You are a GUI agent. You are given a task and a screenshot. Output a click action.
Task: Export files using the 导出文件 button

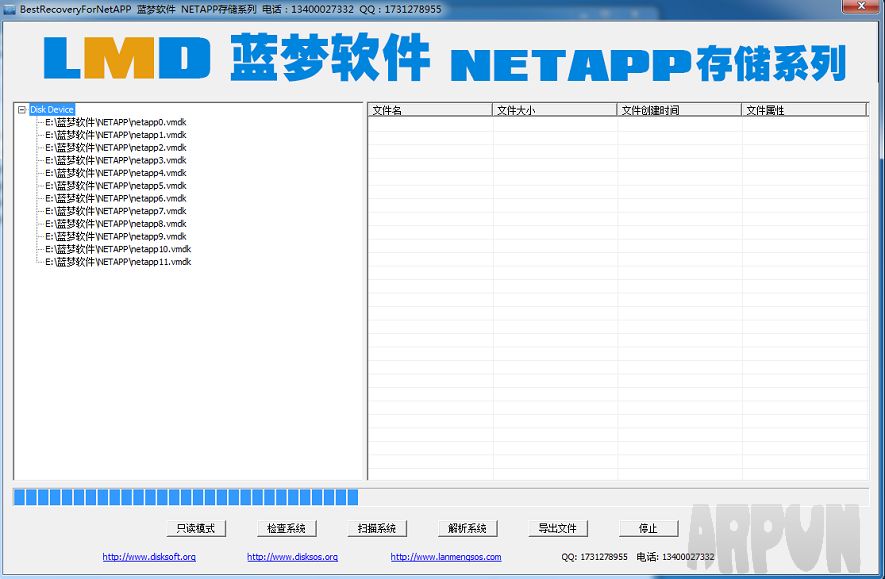pyautogui.click(x=557, y=528)
